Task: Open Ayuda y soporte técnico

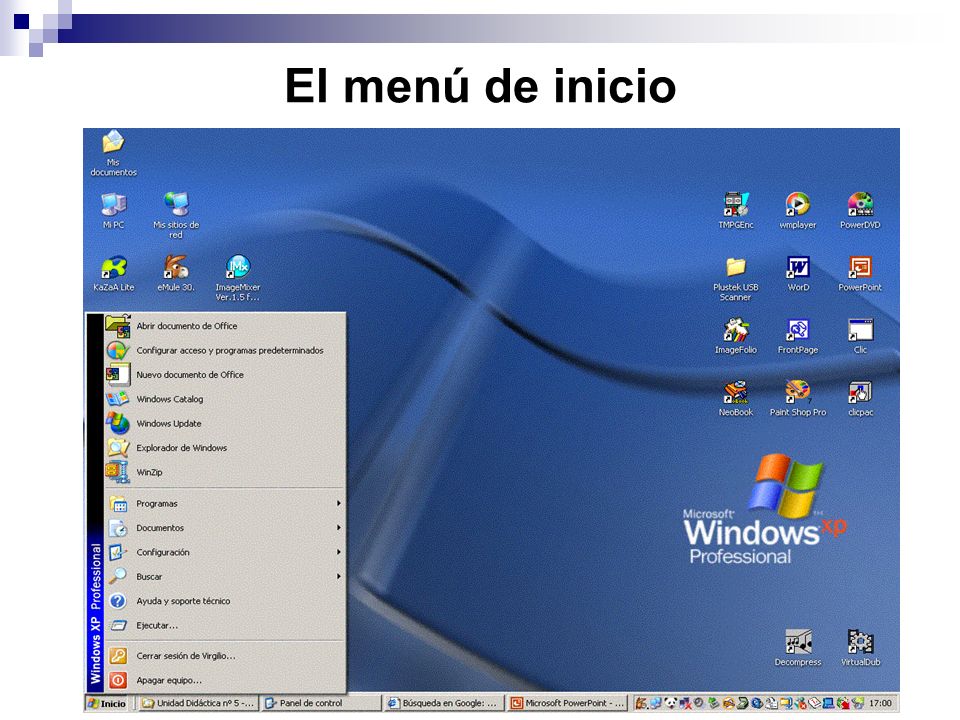Action: tap(225, 601)
